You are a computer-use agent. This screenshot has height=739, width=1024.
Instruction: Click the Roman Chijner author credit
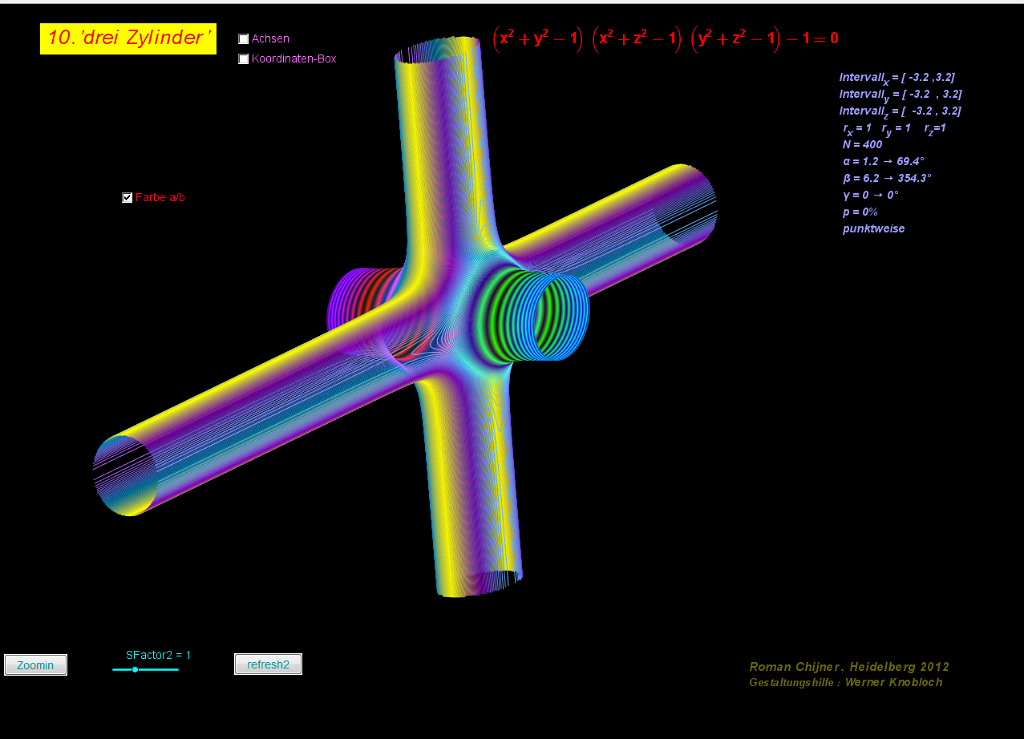[x=849, y=667]
